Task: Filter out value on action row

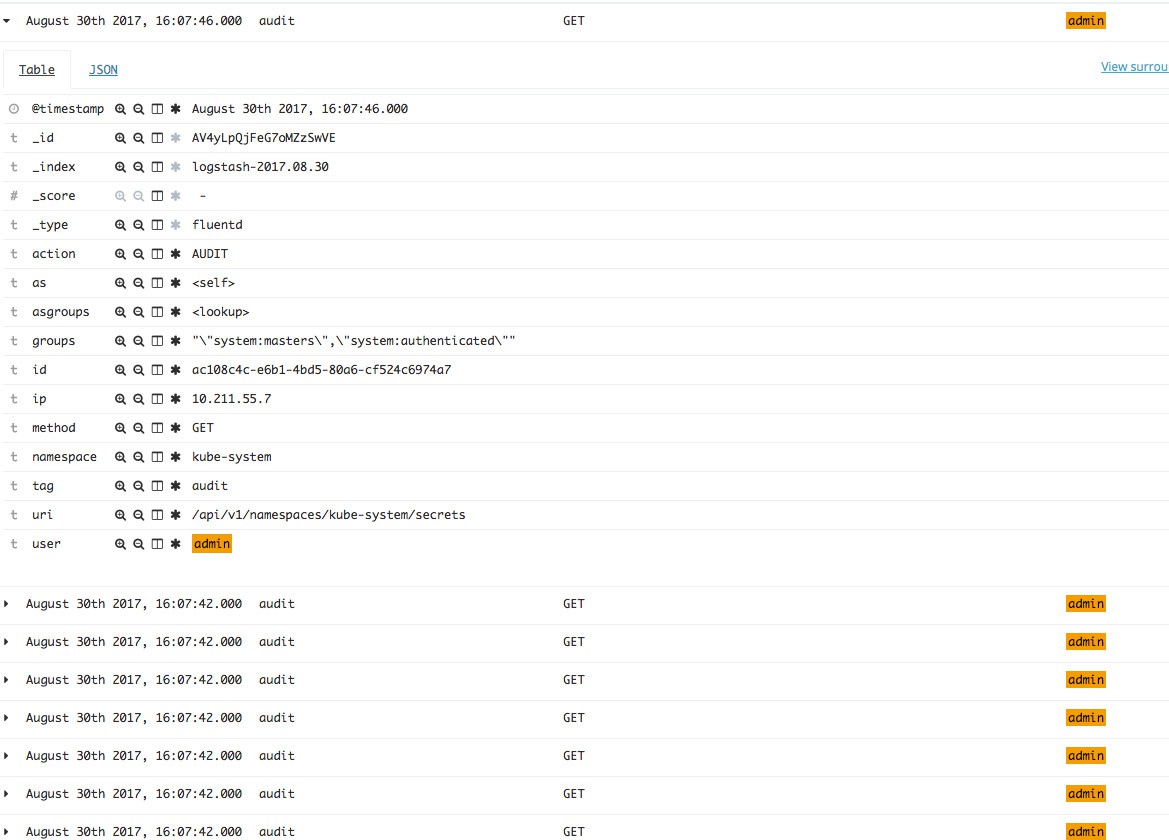Action: coord(139,254)
